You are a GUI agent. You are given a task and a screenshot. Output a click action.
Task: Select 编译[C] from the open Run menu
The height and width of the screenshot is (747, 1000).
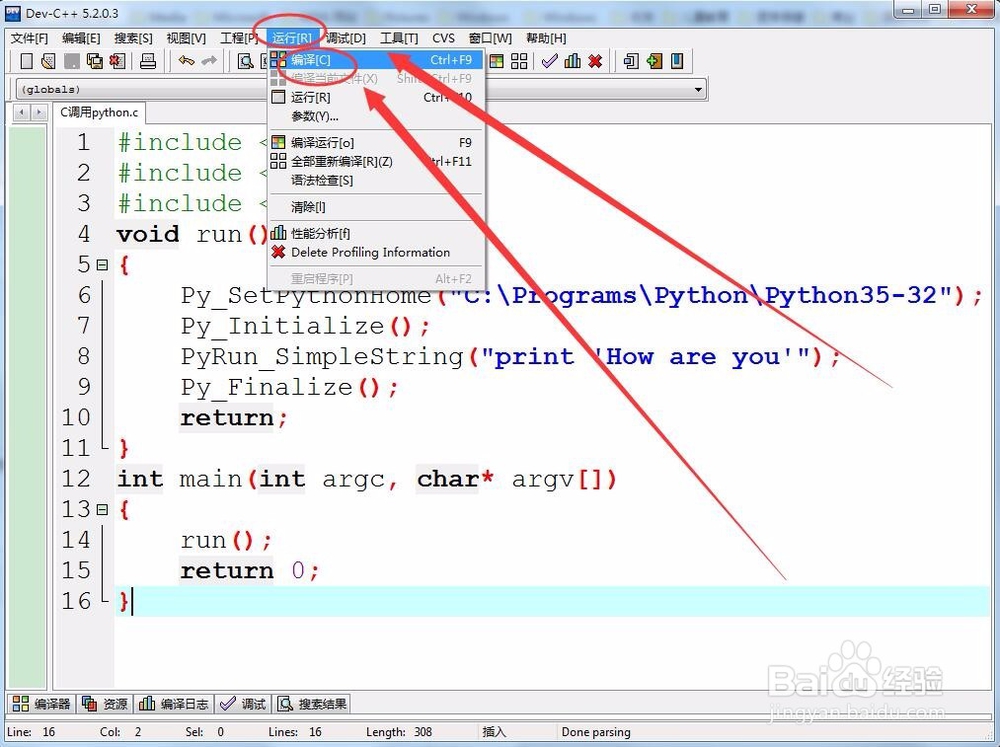(x=310, y=60)
